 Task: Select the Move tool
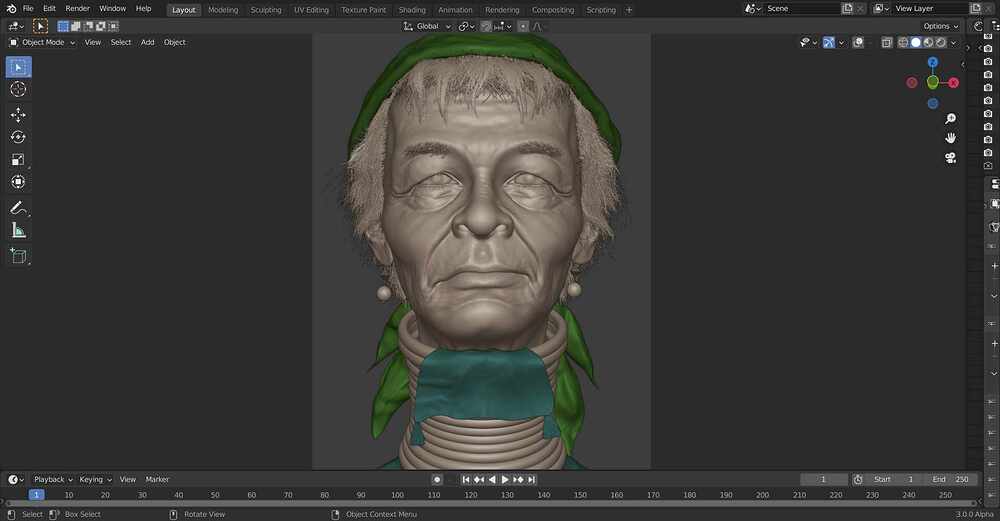pyautogui.click(x=18, y=115)
